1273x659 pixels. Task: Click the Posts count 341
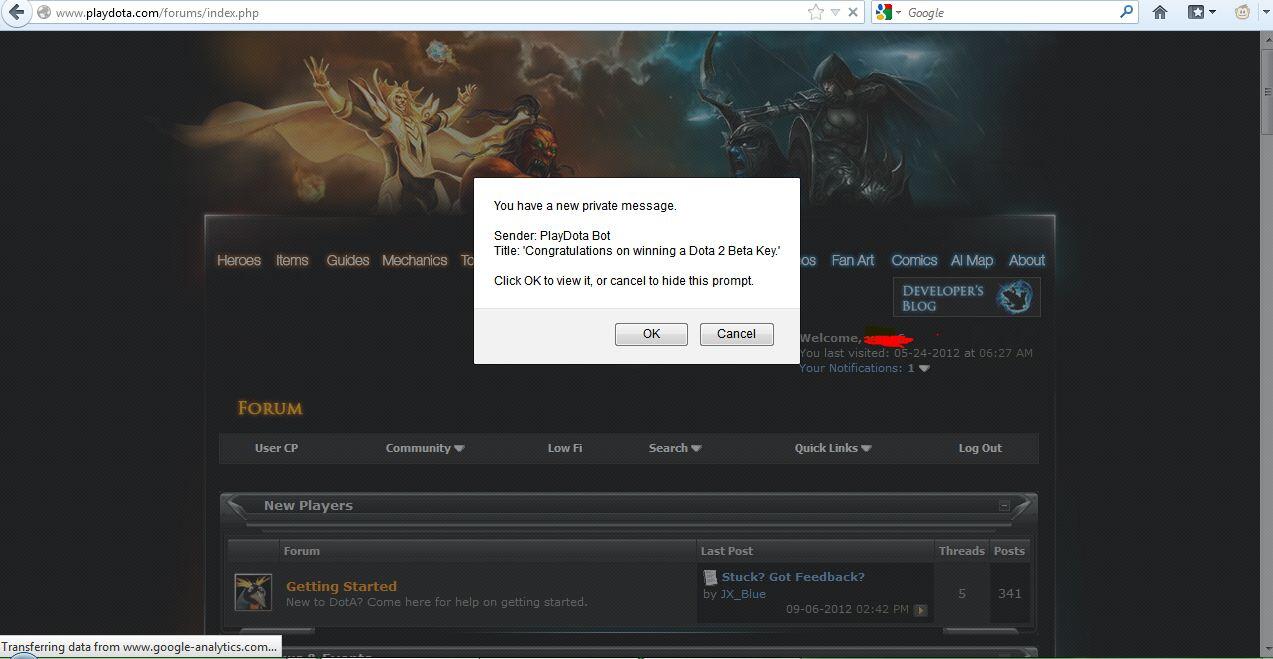1010,594
